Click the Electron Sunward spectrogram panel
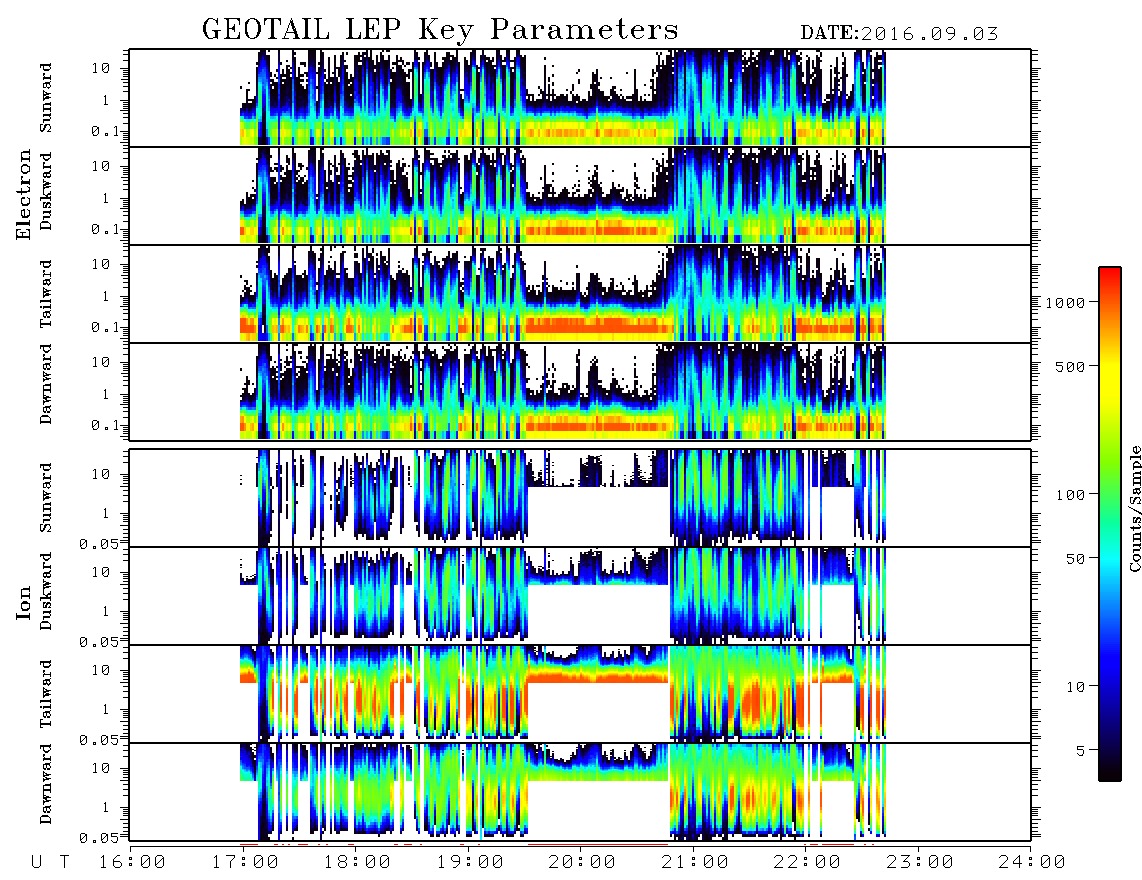 tap(580, 98)
